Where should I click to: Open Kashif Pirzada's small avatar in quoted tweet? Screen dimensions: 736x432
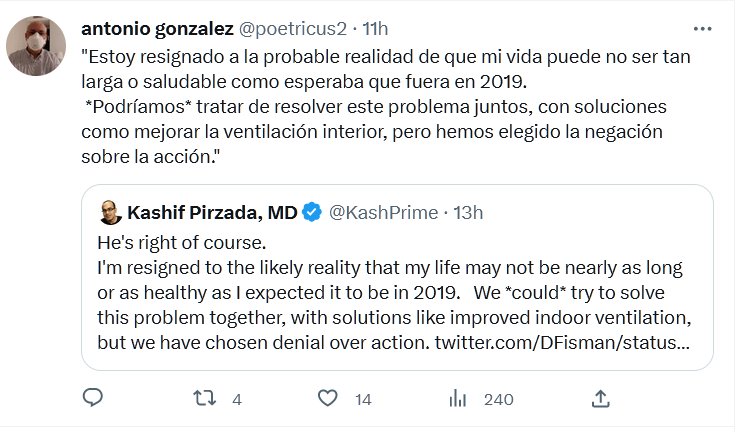[110, 212]
